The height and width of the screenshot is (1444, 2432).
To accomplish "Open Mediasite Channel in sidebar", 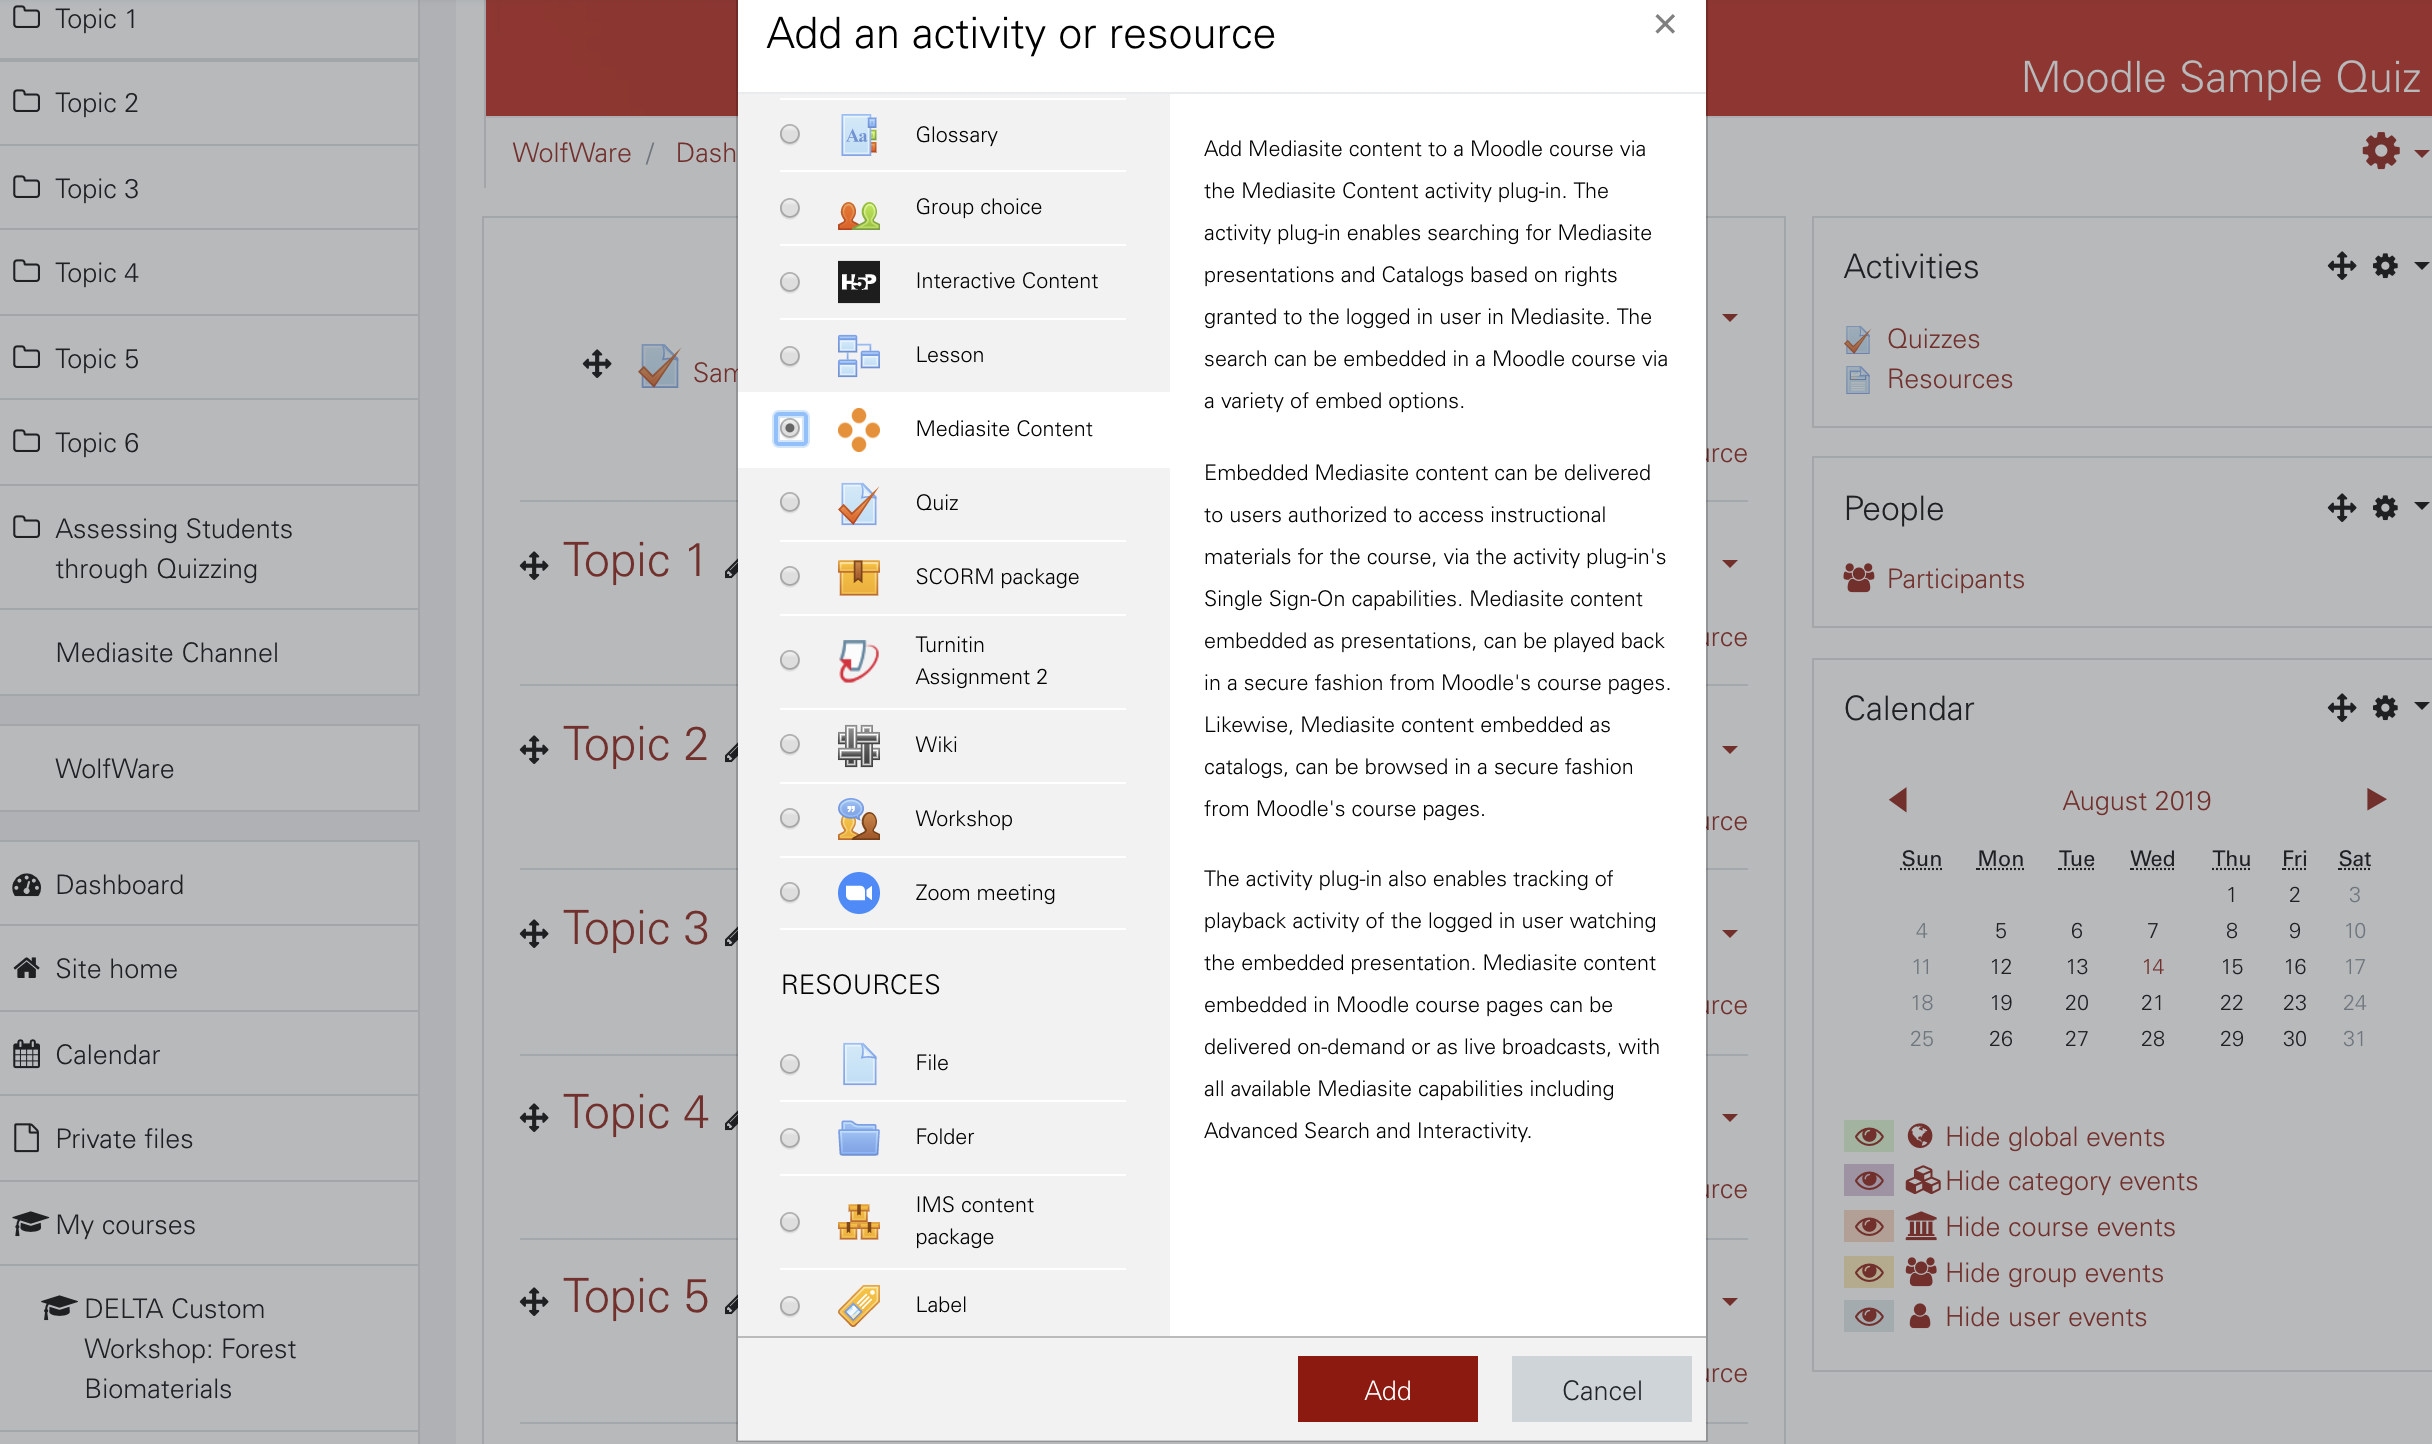I will click(209, 653).
